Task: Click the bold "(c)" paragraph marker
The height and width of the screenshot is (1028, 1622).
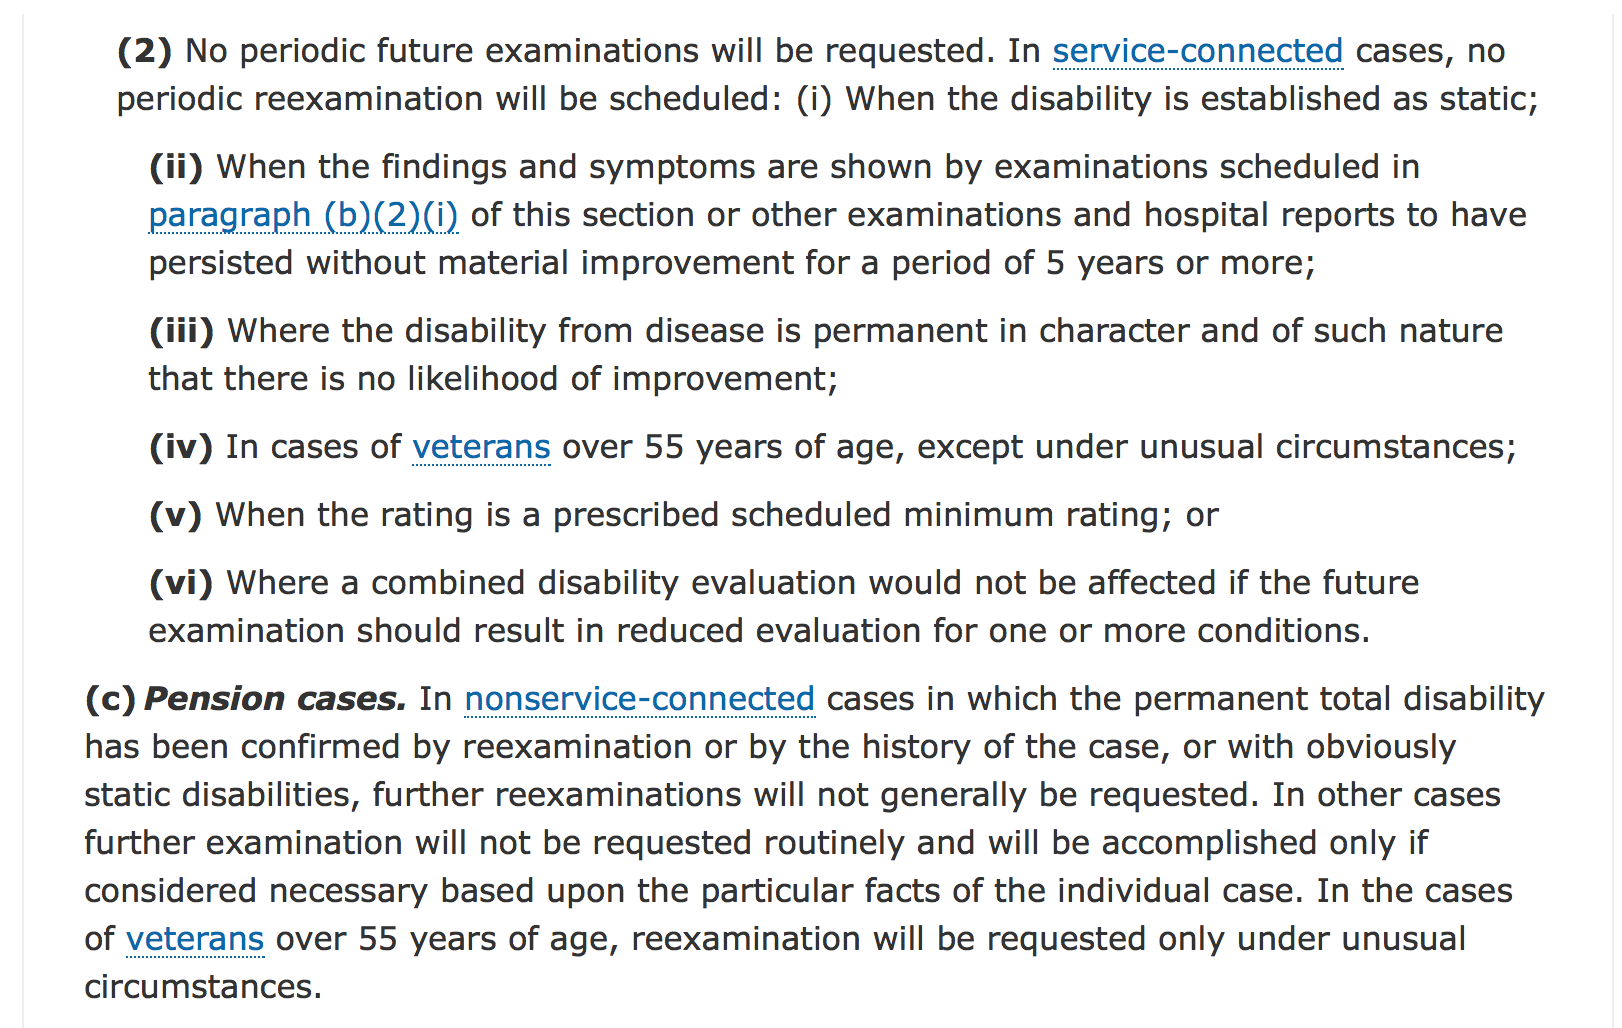Action: pos(110,699)
